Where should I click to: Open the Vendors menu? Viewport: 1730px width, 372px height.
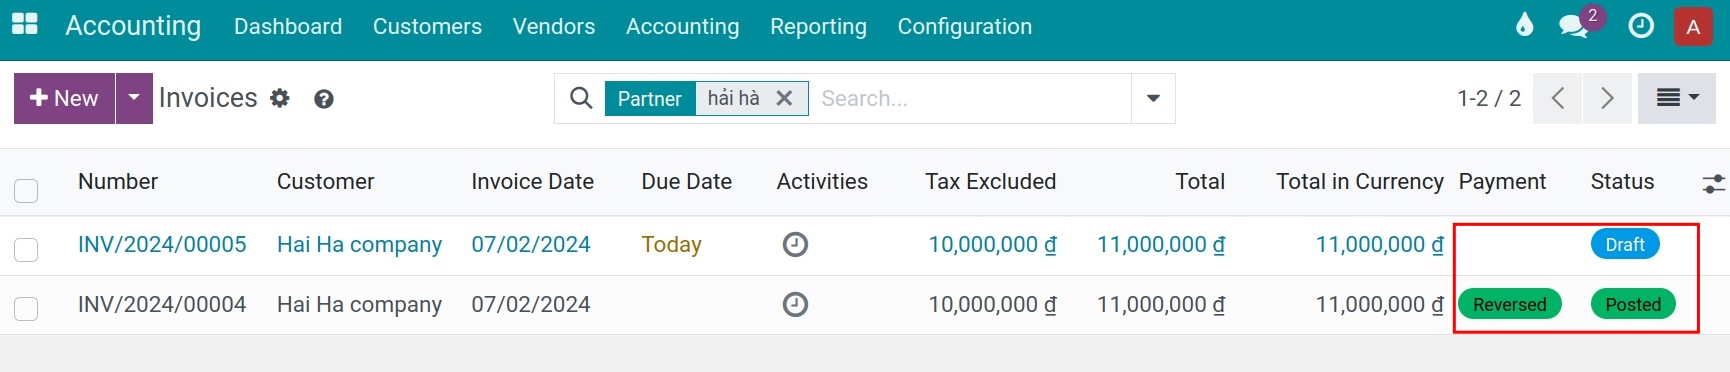click(554, 26)
